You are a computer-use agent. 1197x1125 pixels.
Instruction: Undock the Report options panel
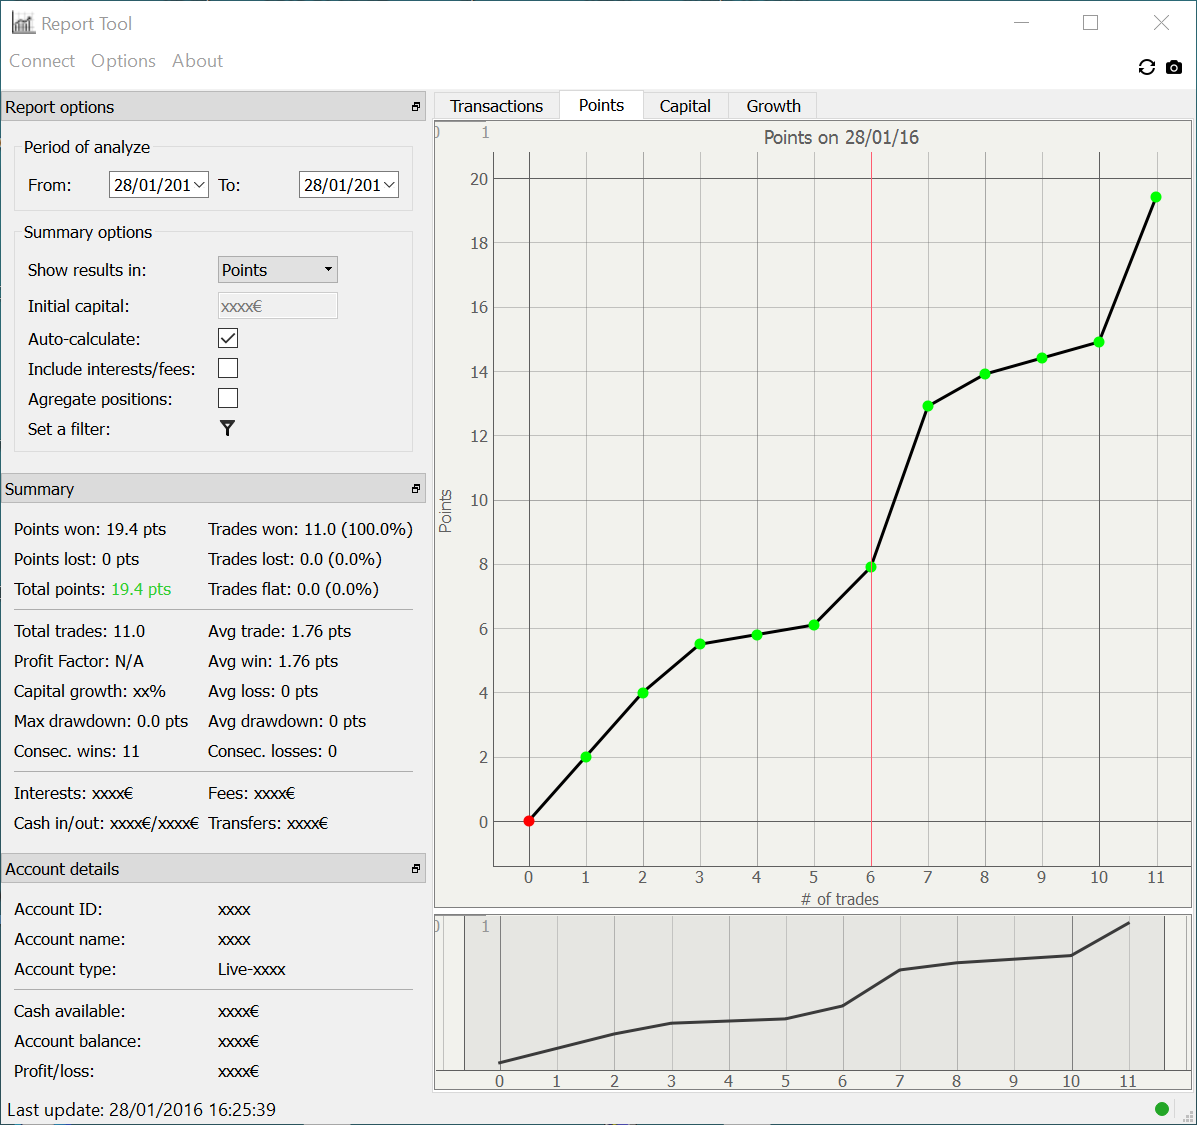pyautogui.click(x=416, y=107)
